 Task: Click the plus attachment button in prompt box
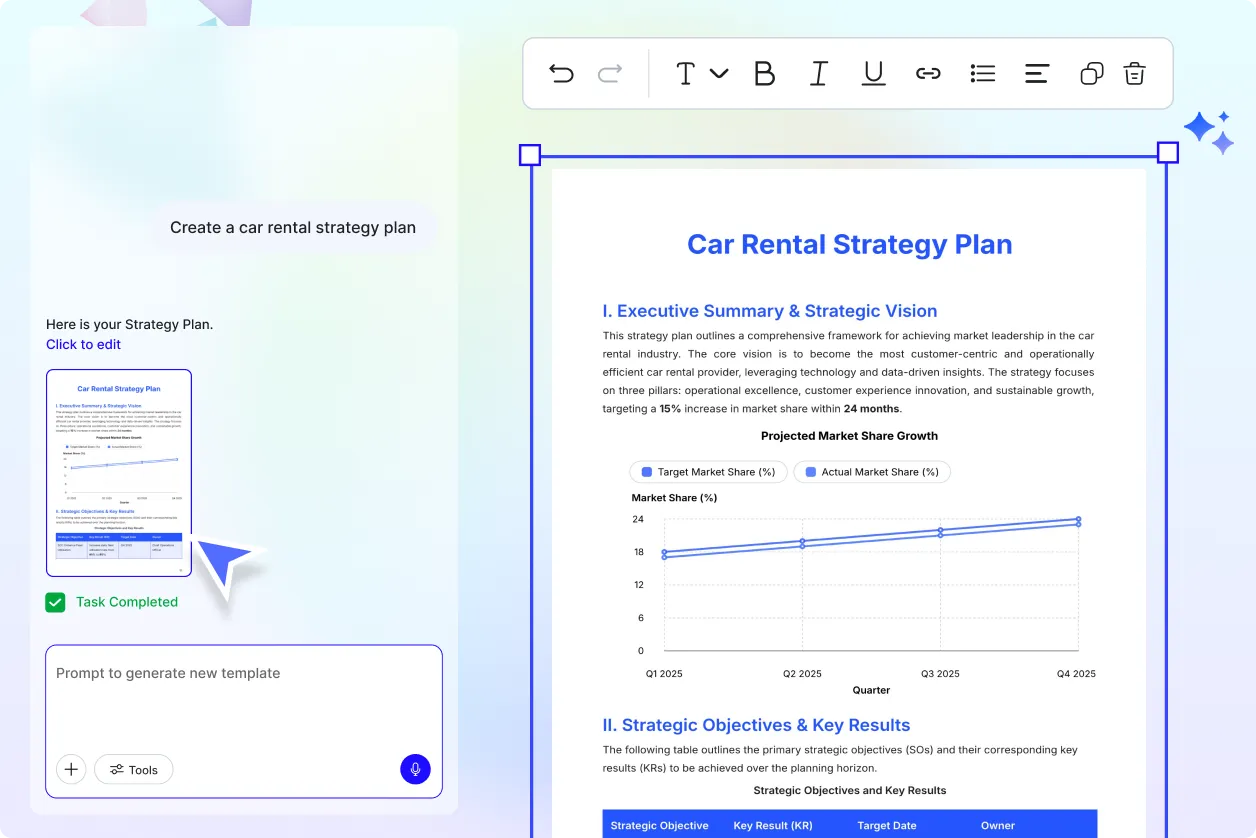(x=71, y=769)
